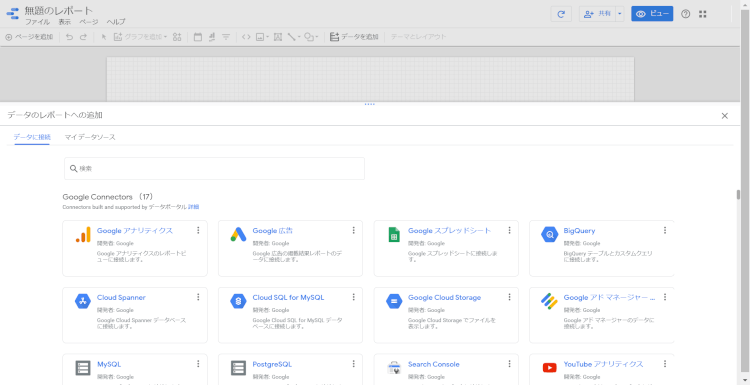Open the share dropdown arrow
The width and height of the screenshot is (750, 385).
619,14
